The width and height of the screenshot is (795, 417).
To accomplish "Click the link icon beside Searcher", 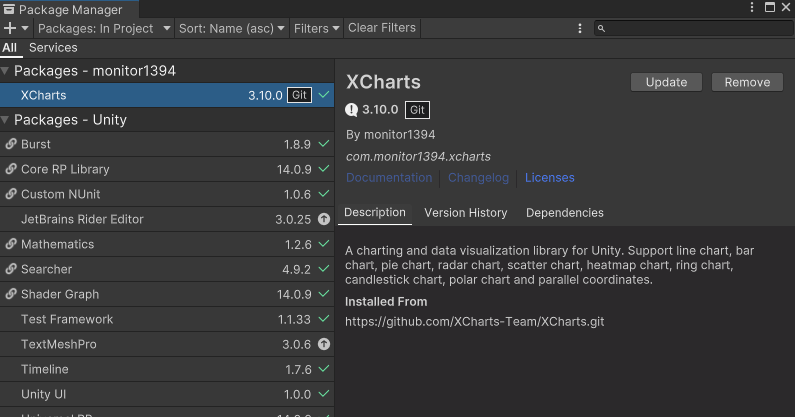I will 11,269.
